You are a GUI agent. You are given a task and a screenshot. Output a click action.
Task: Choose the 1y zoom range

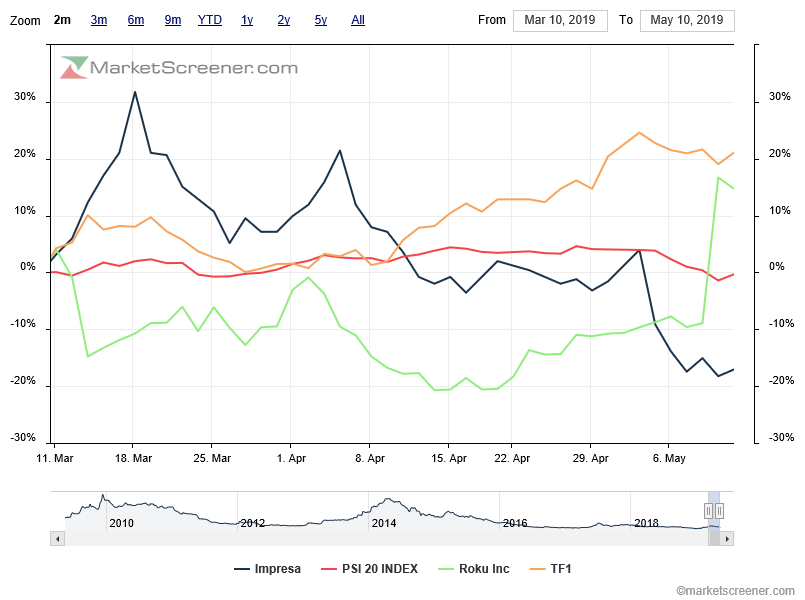(247, 20)
